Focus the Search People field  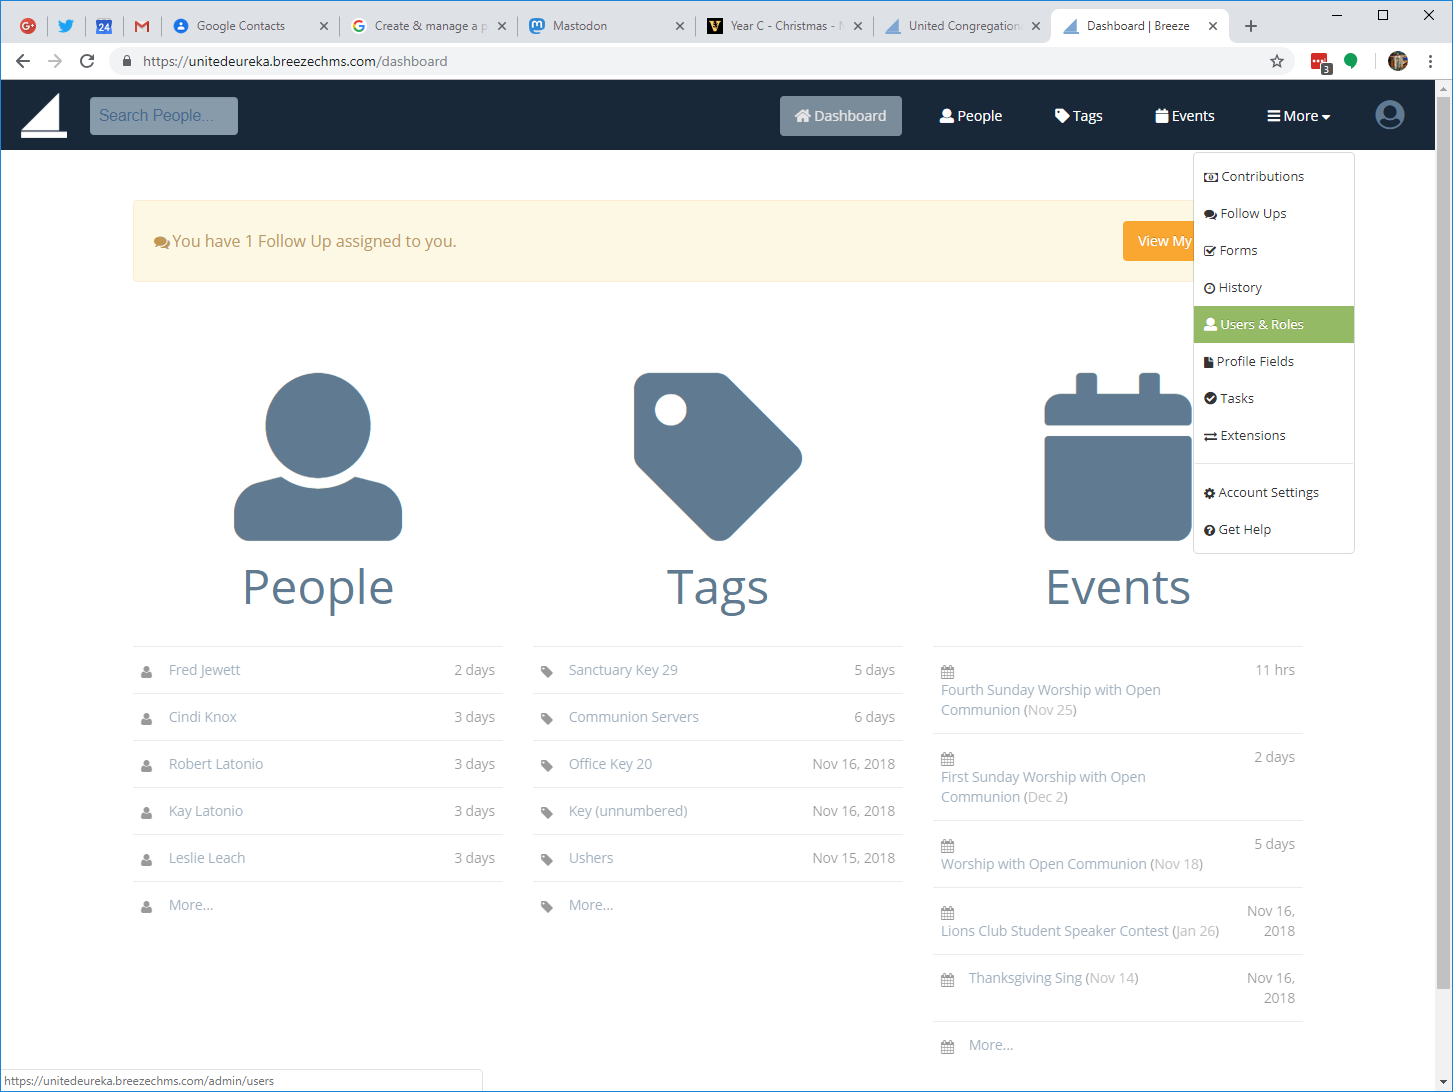click(164, 115)
